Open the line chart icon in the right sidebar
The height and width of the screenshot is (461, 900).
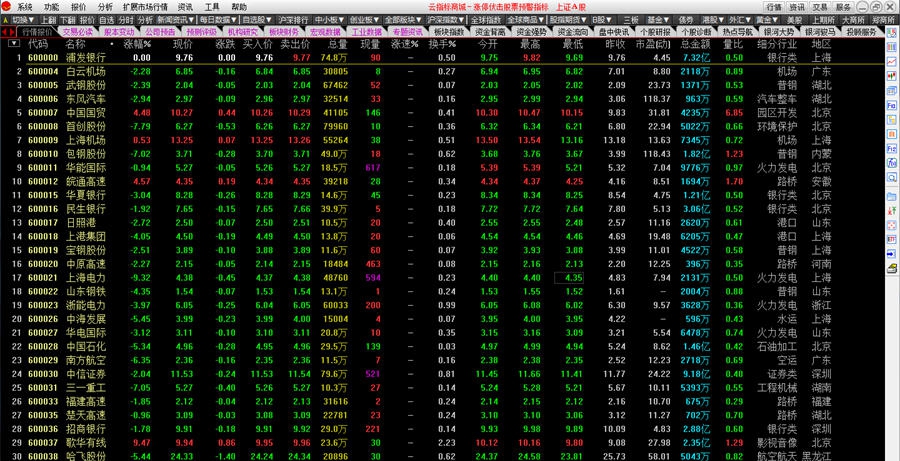[891, 61]
